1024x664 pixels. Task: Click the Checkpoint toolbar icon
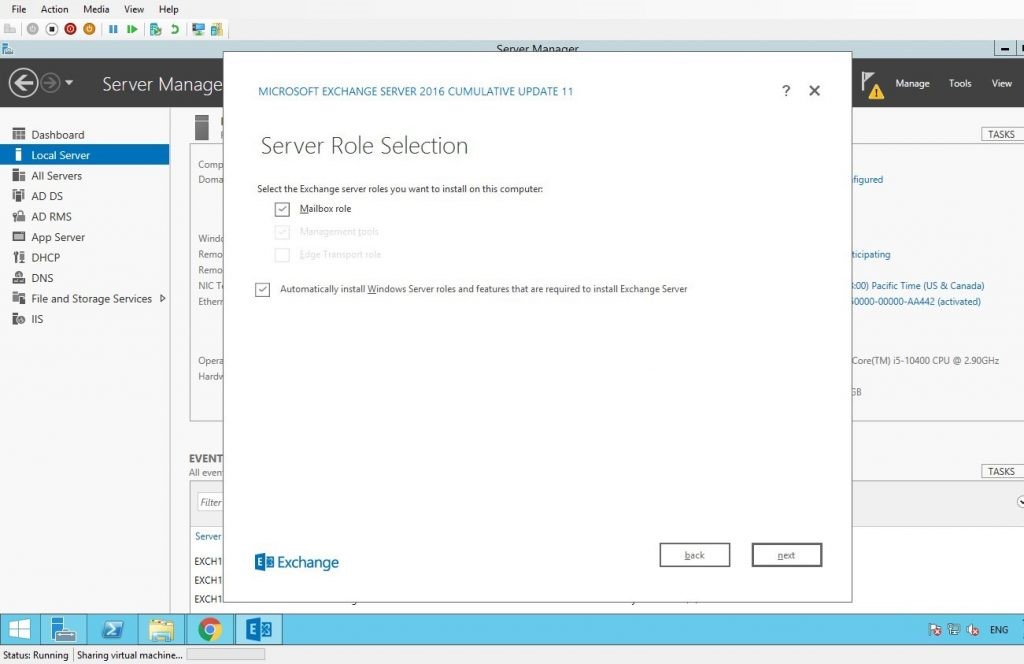pos(155,29)
